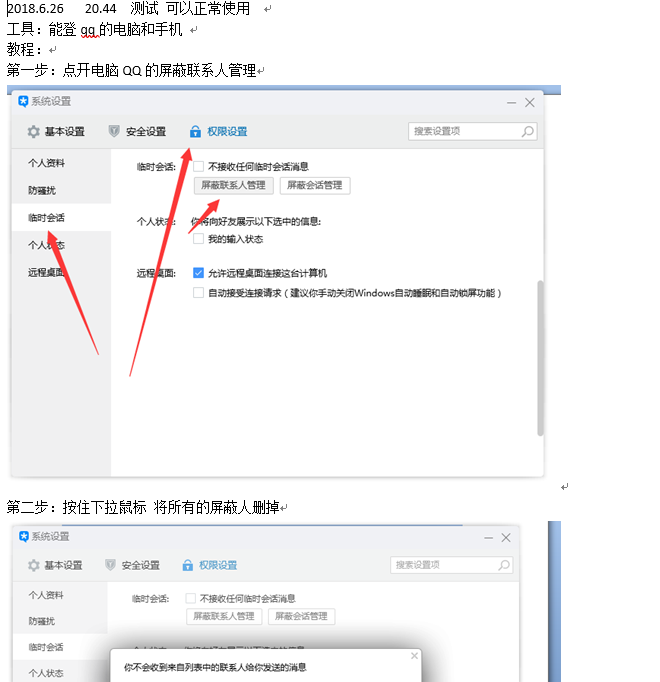This screenshot has width=660, height=682.
Task: Minimize the first 系统设置 window
Action: tap(511, 103)
